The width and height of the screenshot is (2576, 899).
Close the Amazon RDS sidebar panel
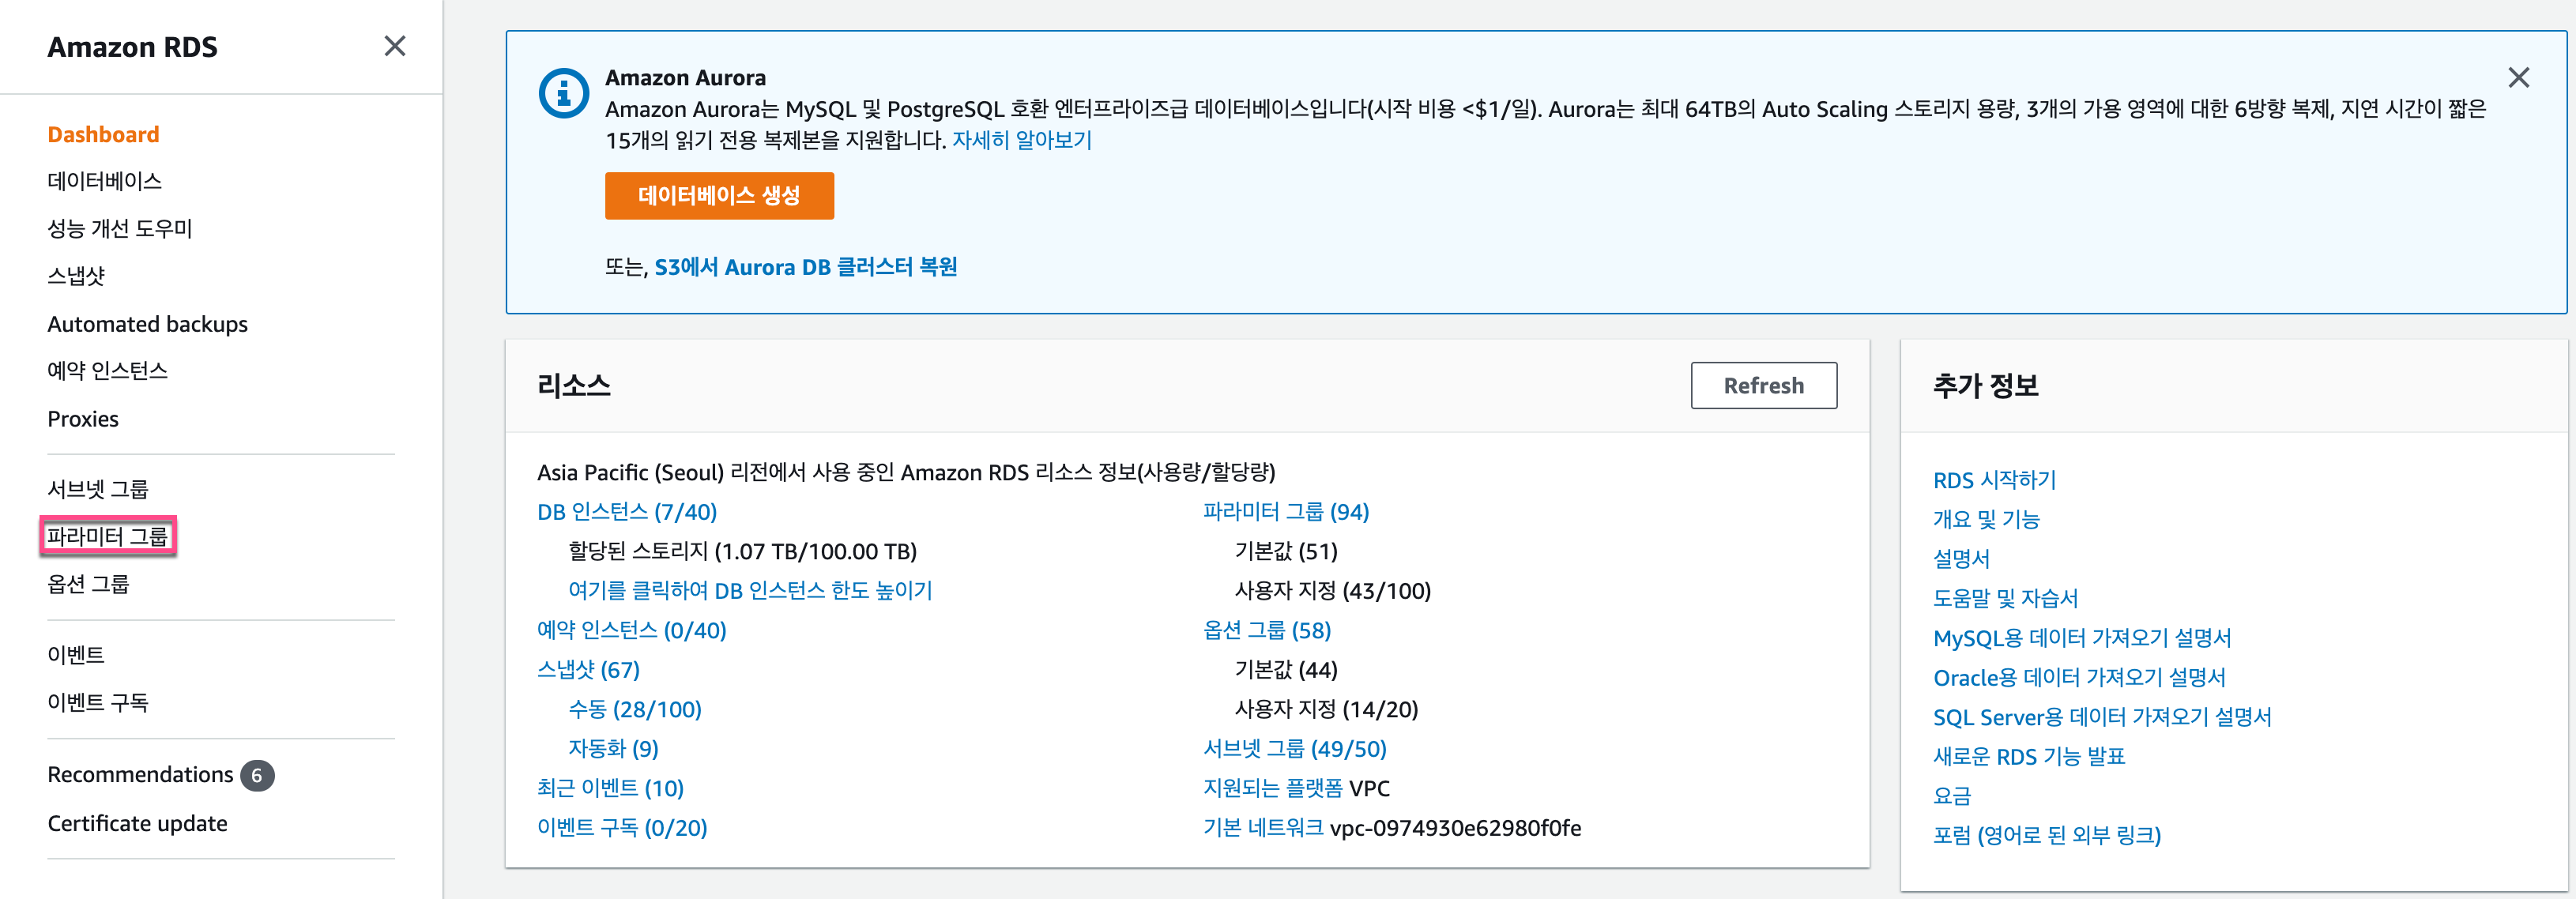[394, 46]
